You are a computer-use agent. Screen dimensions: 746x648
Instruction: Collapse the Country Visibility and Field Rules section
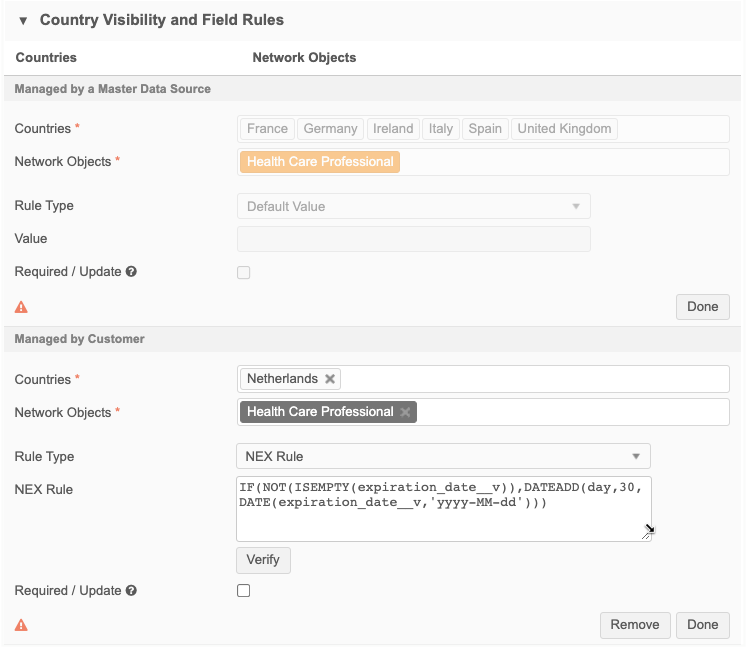(x=23, y=20)
